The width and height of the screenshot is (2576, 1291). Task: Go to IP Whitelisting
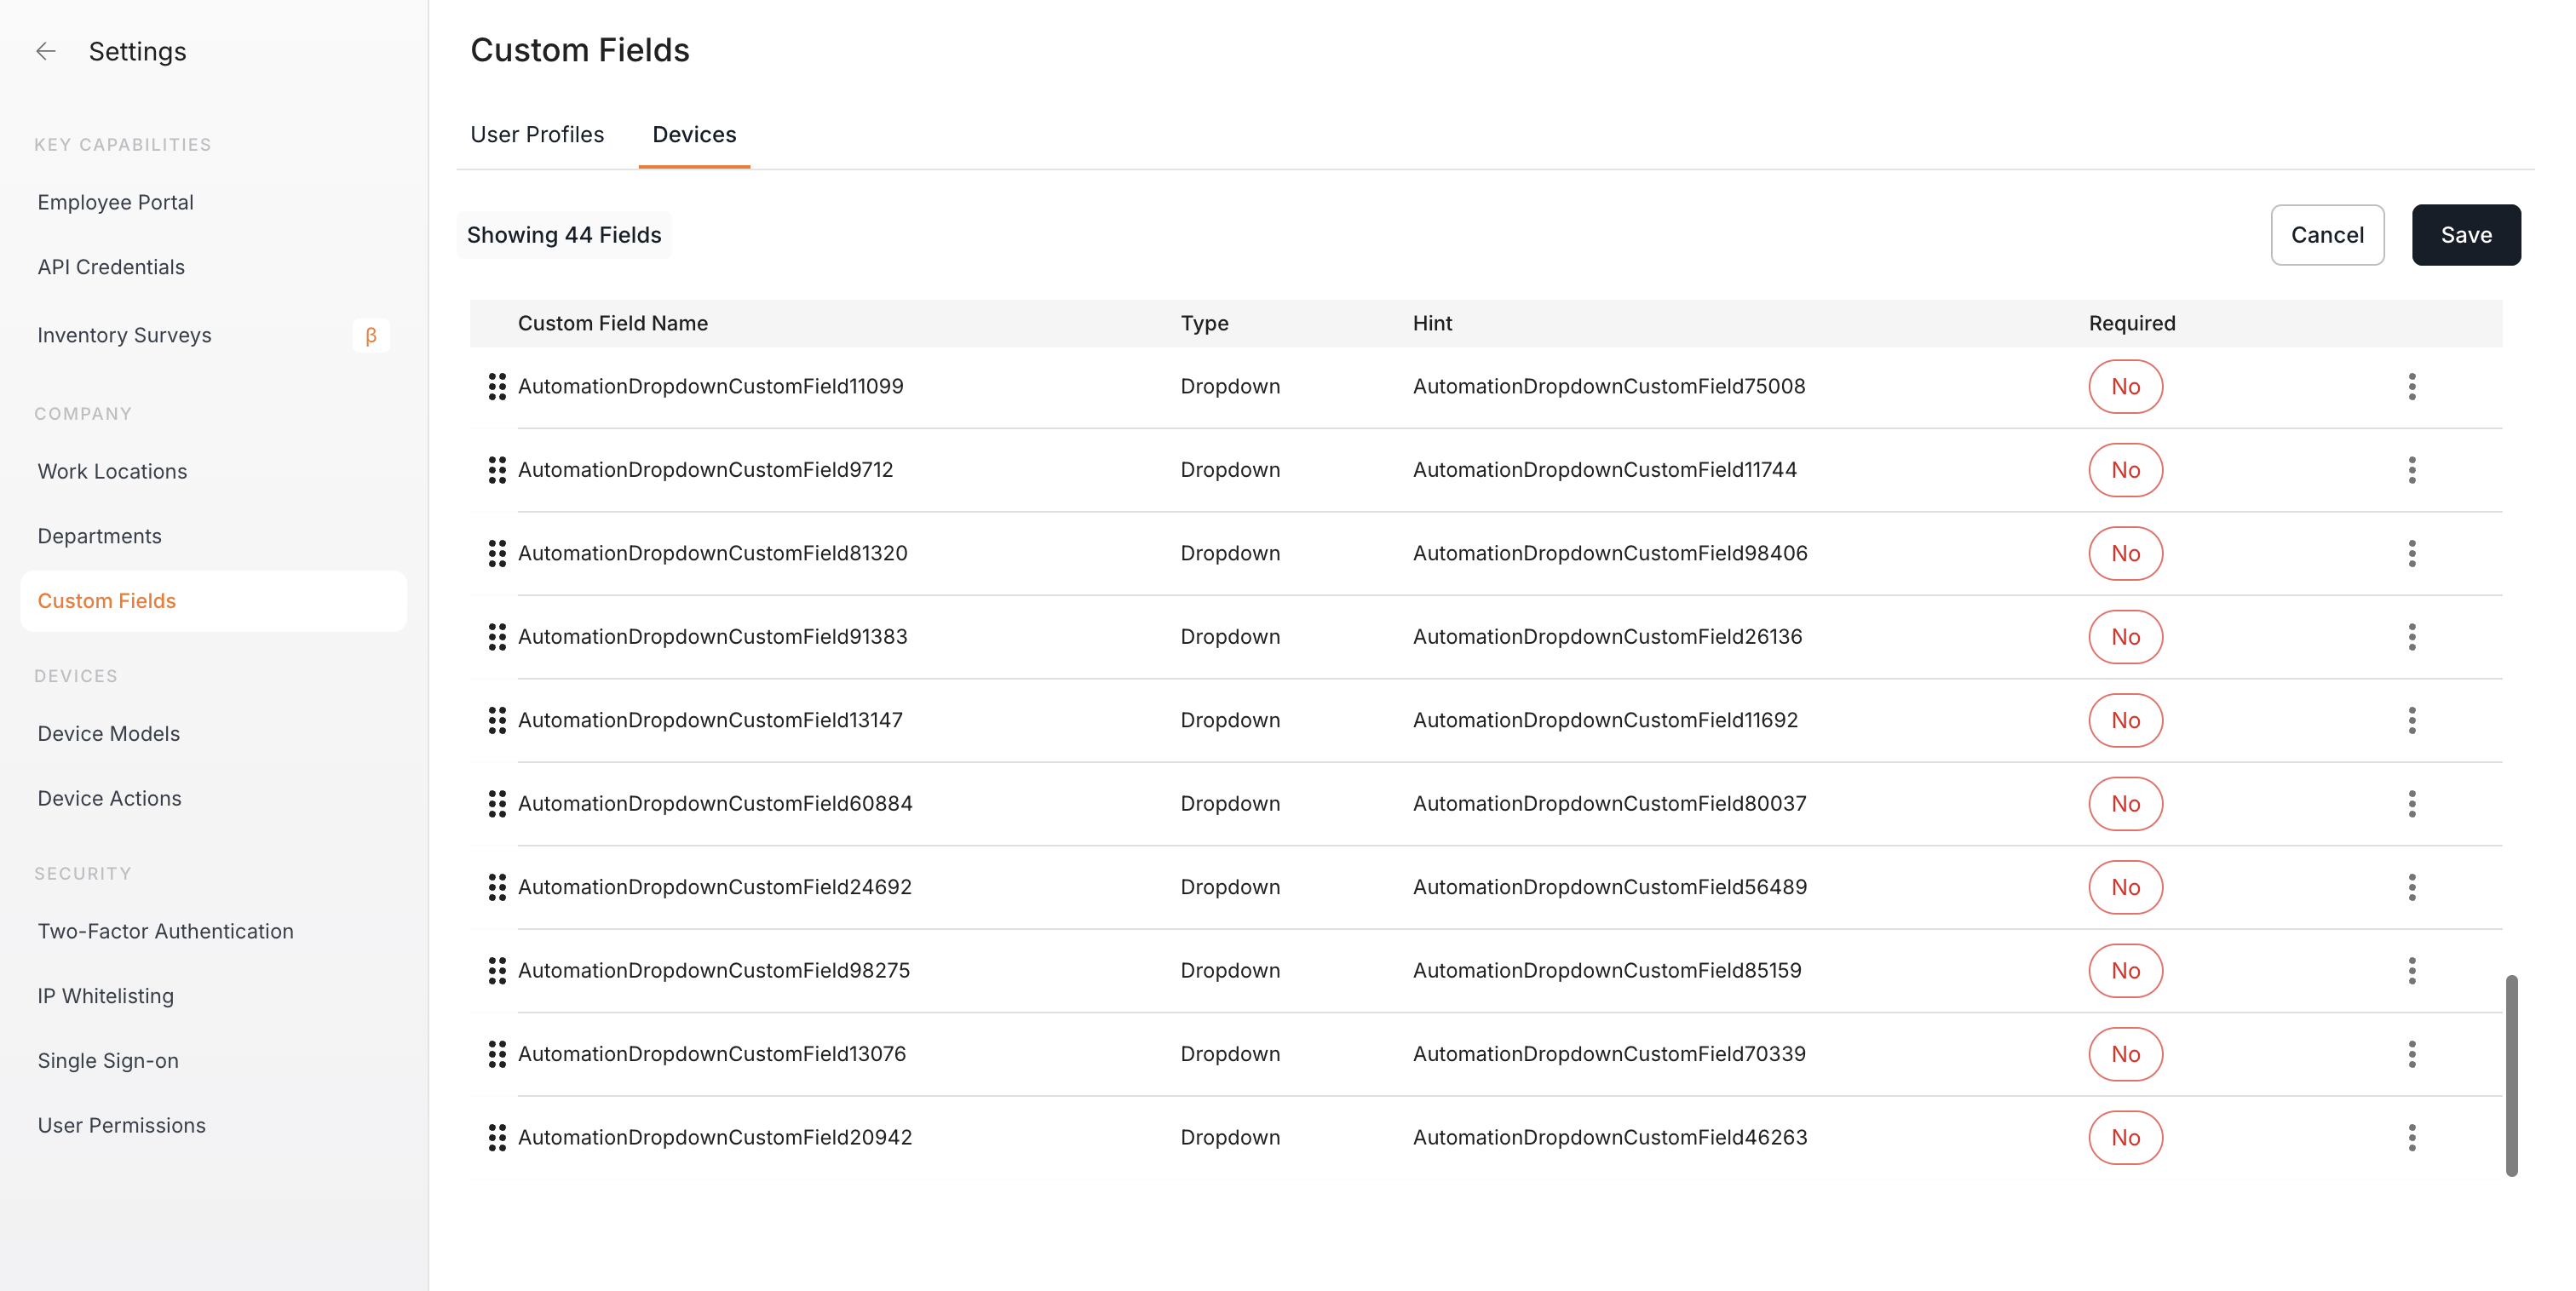click(x=106, y=997)
